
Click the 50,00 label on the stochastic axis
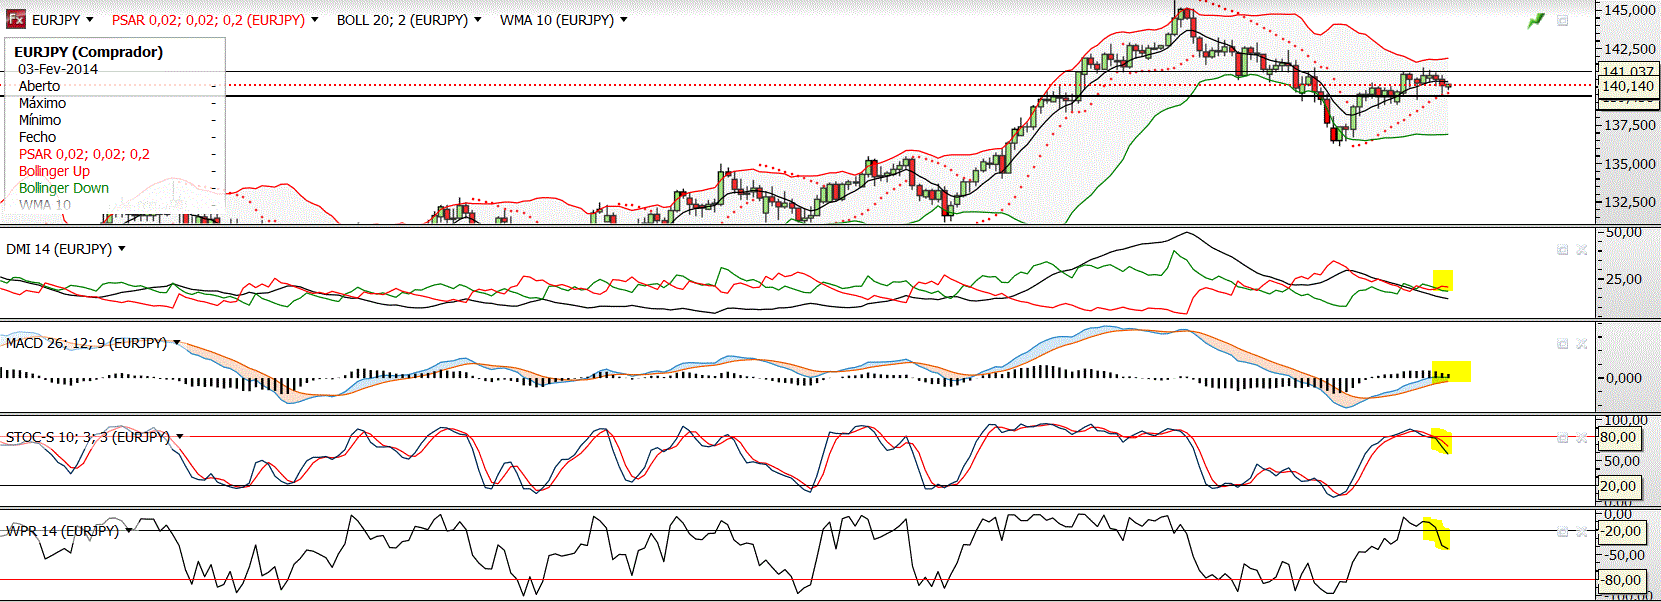click(1622, 461)
